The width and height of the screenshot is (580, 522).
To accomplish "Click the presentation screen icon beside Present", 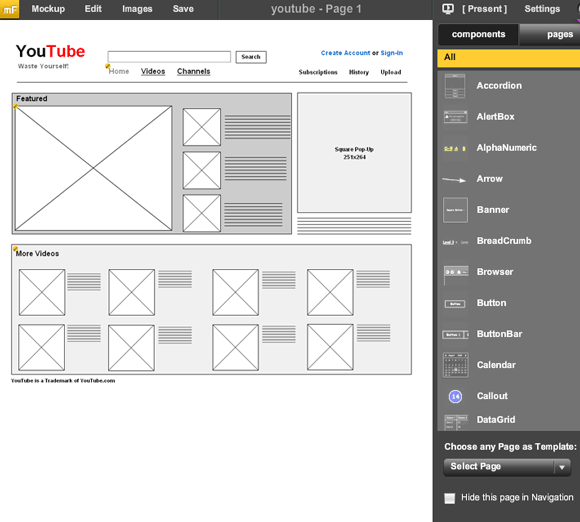I will pyautogui.click(x=448, y=9).
